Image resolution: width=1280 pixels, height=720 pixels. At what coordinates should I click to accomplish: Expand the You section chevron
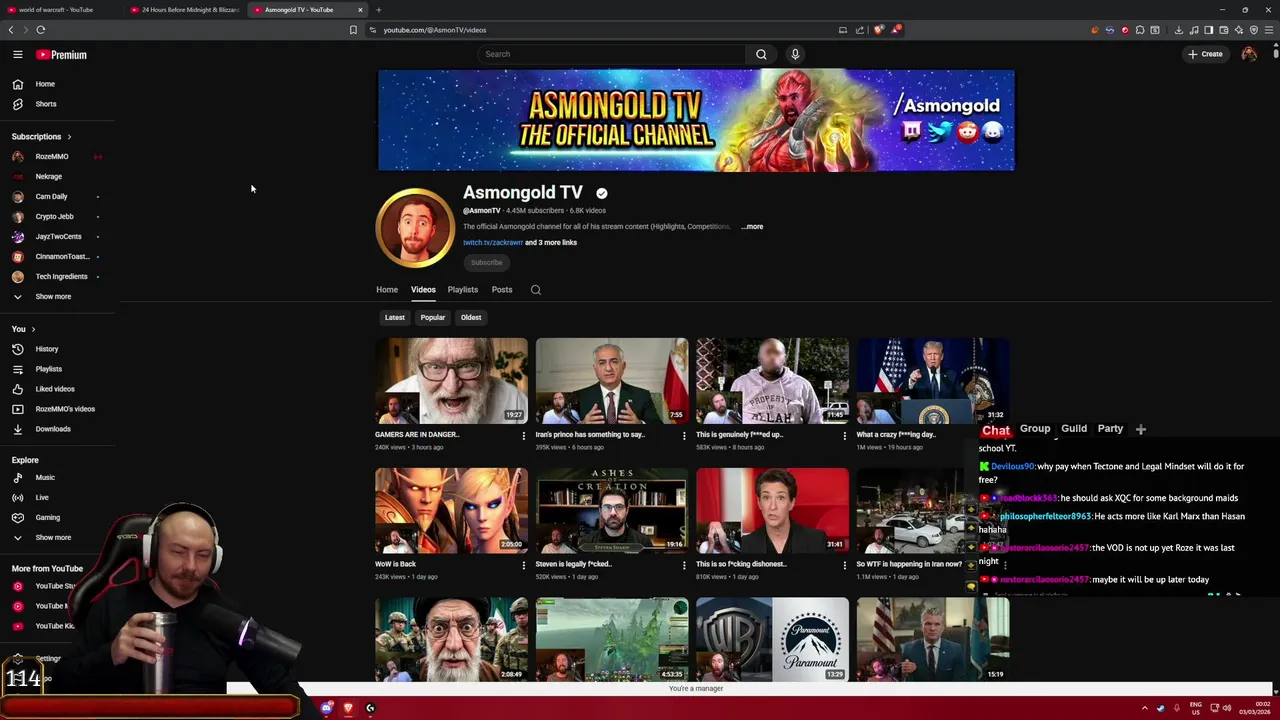(x=33, y=329)
